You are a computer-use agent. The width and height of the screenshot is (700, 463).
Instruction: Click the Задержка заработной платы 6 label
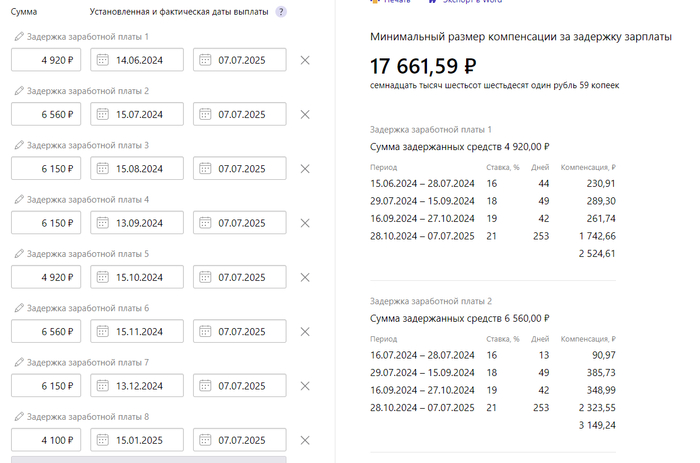87,308
